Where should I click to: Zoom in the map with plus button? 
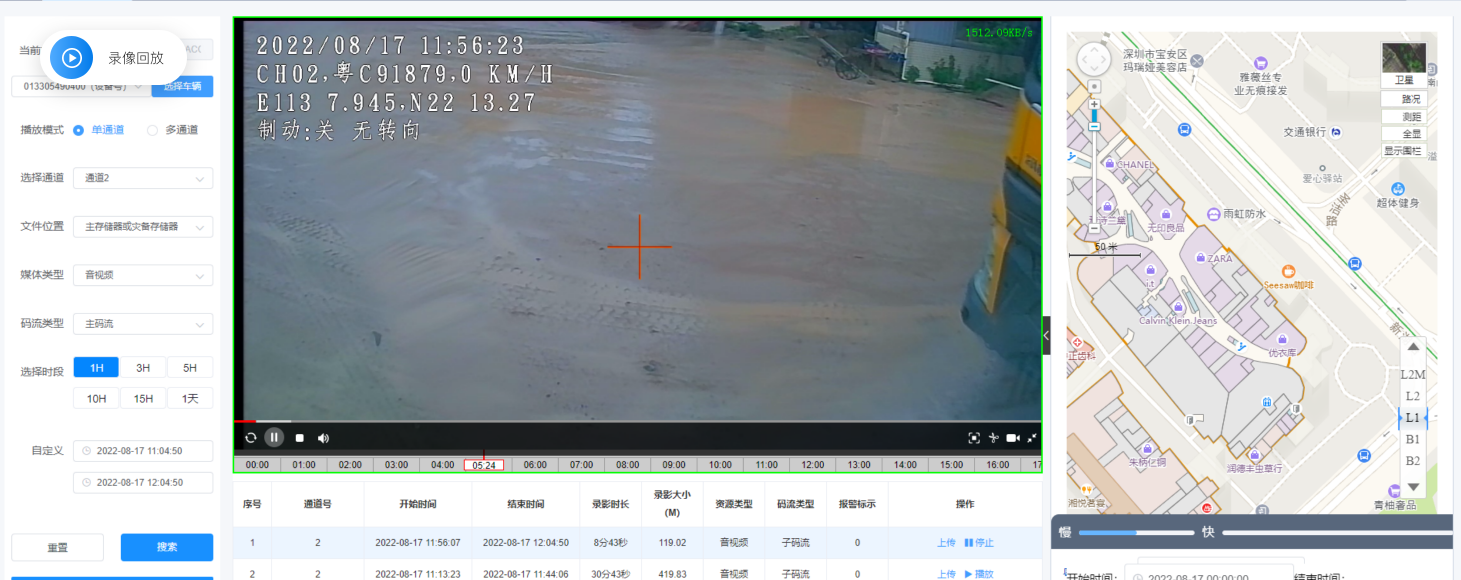click(x=1094, y=104)
